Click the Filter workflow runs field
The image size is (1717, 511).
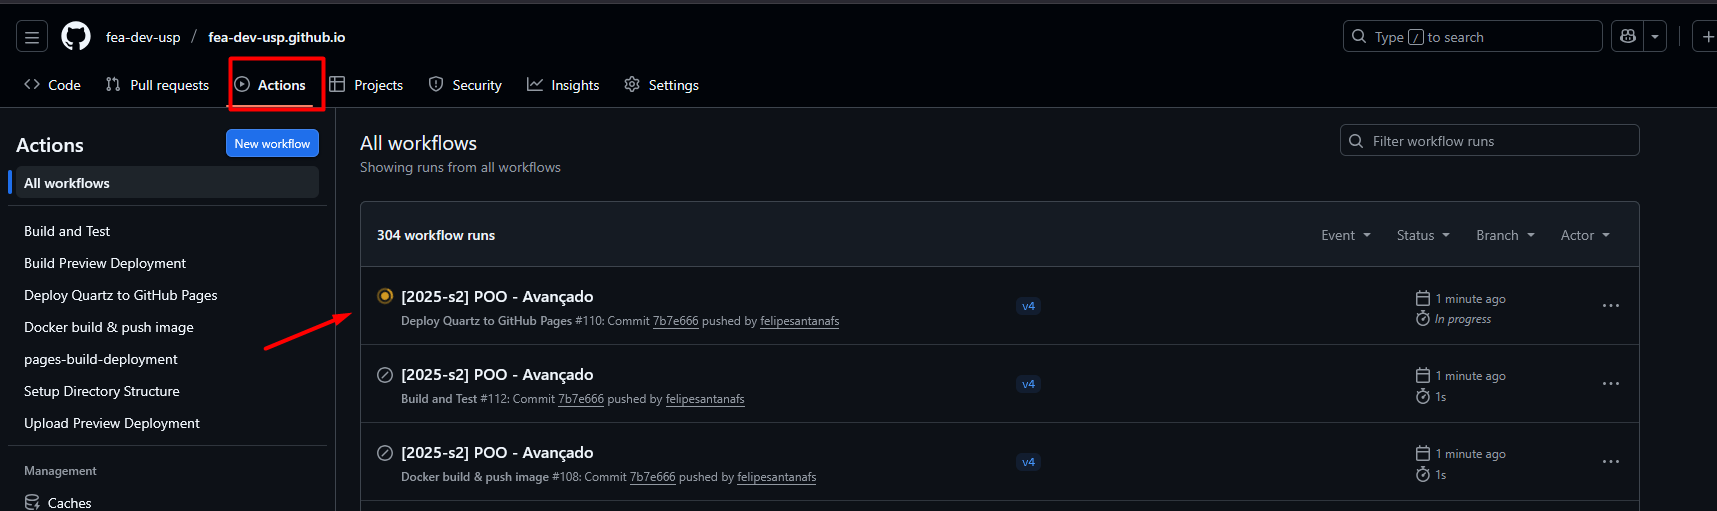point(1490,141)
